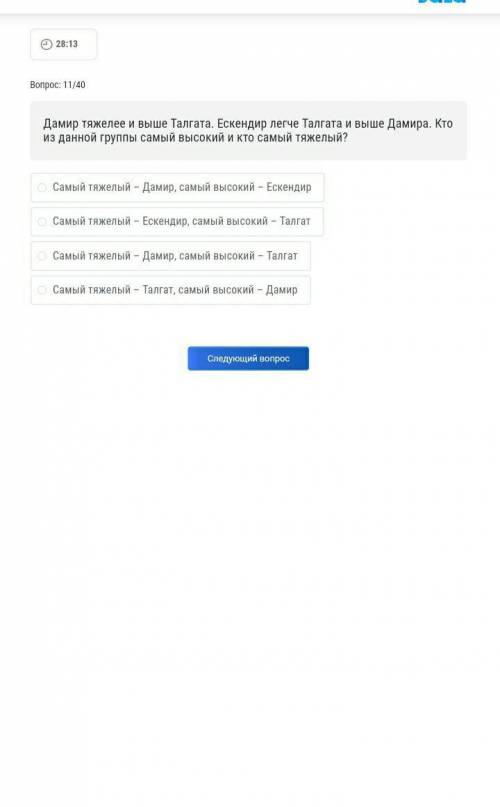Click the blue logo in the top corner

click(442, 2)
